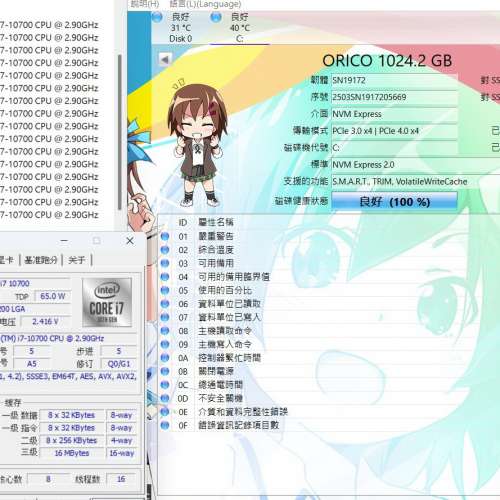
Task: Click the chibi character mascot image
Action: click(x=197, y=143)
